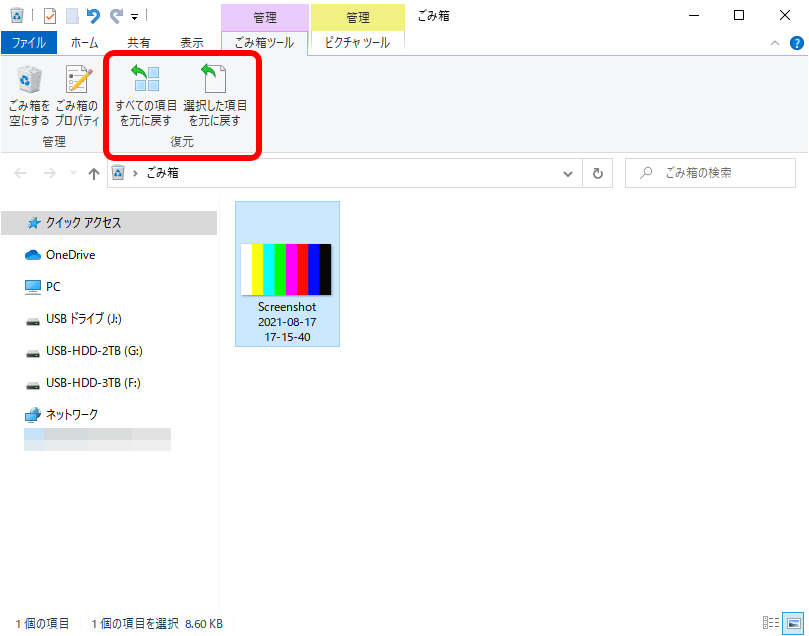The width and height of the screenshot is (809, 636).
Task: Empty the Recycle Bin (ごみ箱を空にする)
Action: coord(29,96)
